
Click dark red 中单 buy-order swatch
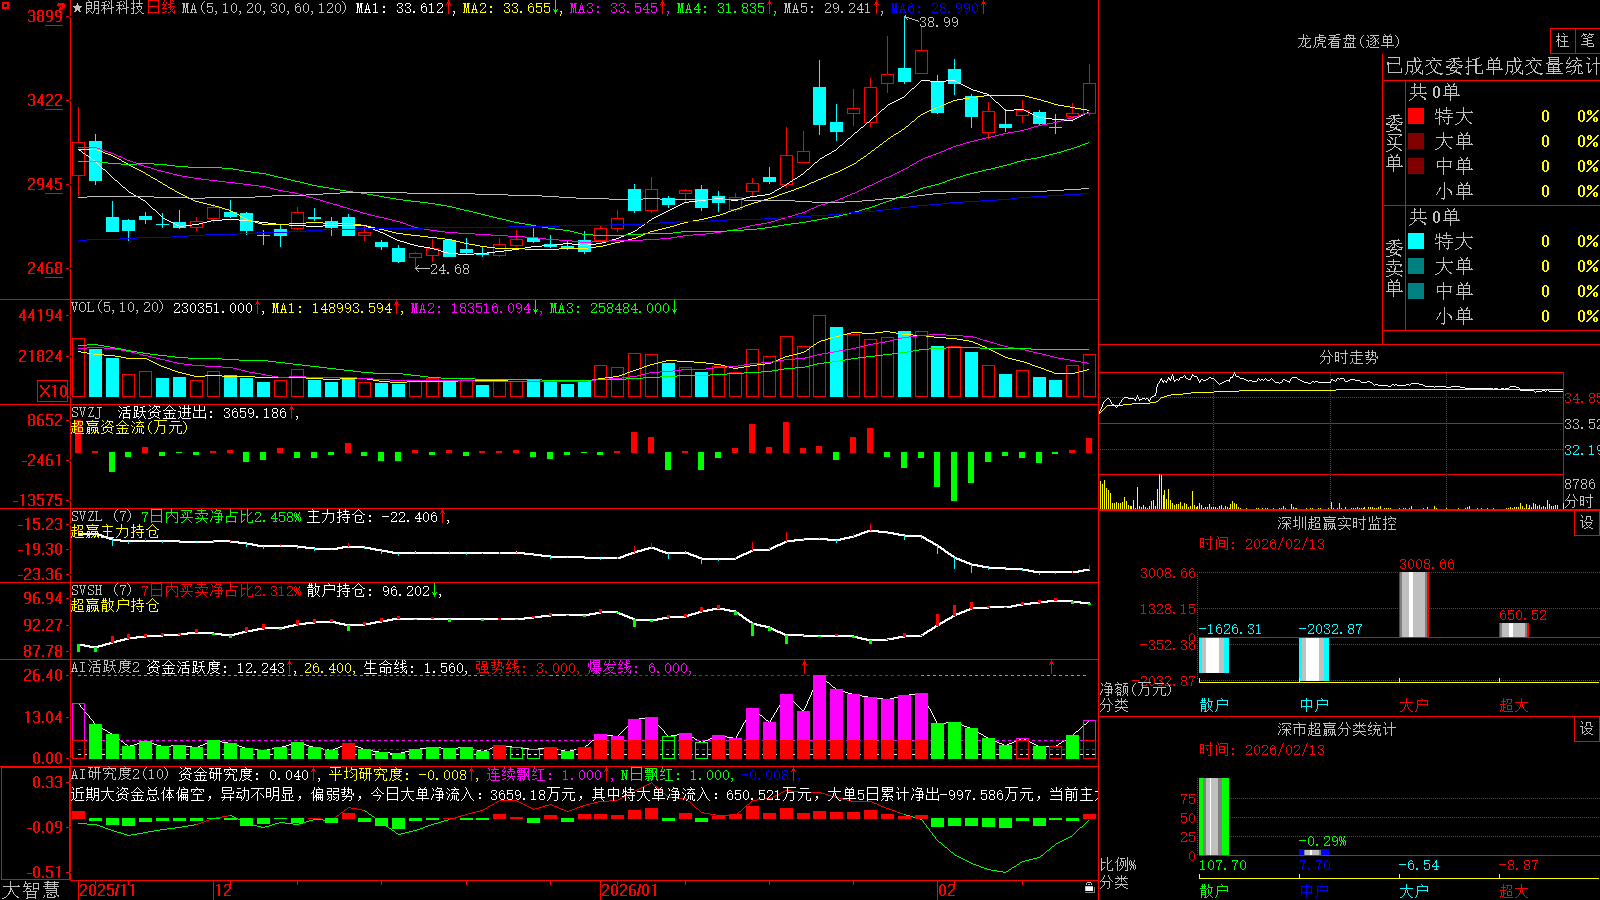1416,166
